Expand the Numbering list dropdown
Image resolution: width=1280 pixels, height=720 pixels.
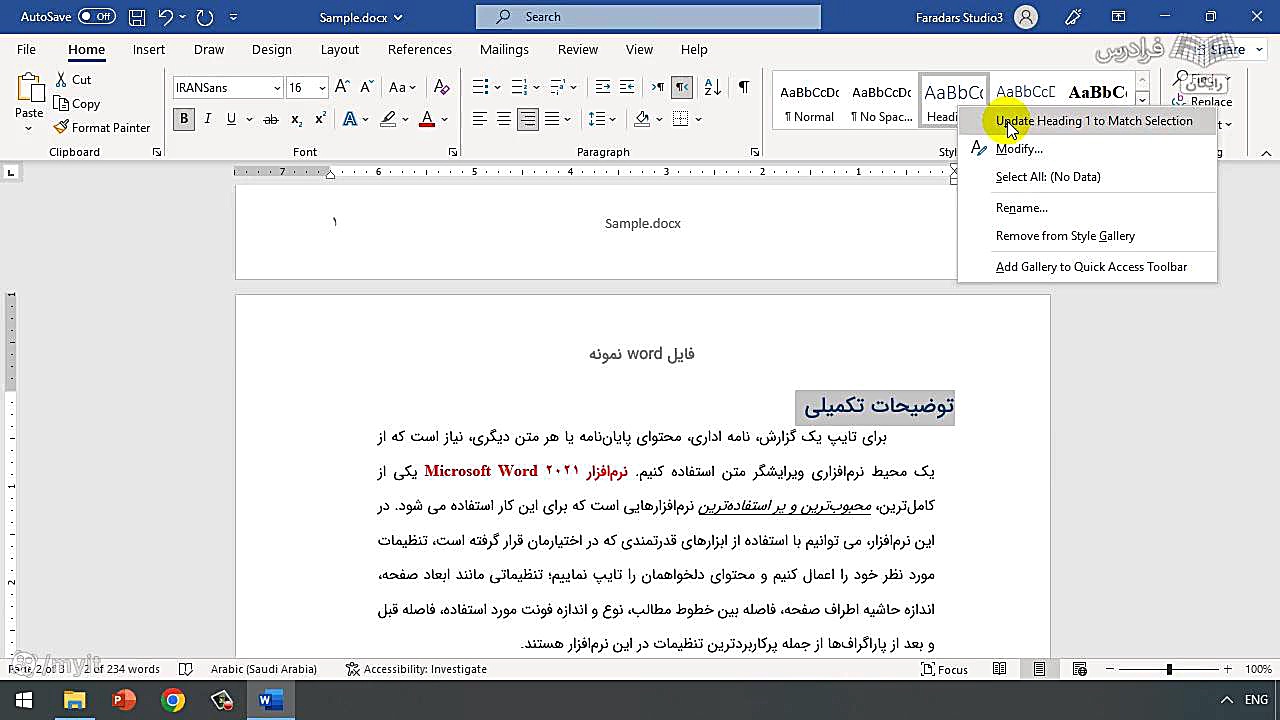click(x=536, y=88)
